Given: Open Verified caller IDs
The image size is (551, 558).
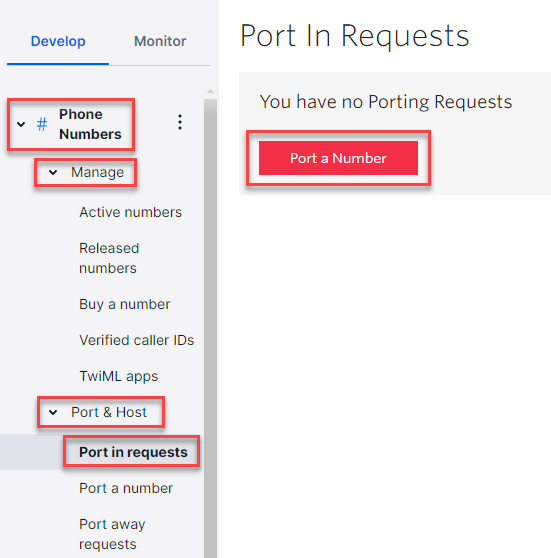Looking at the screenshot, I should [x=136, y=340].
